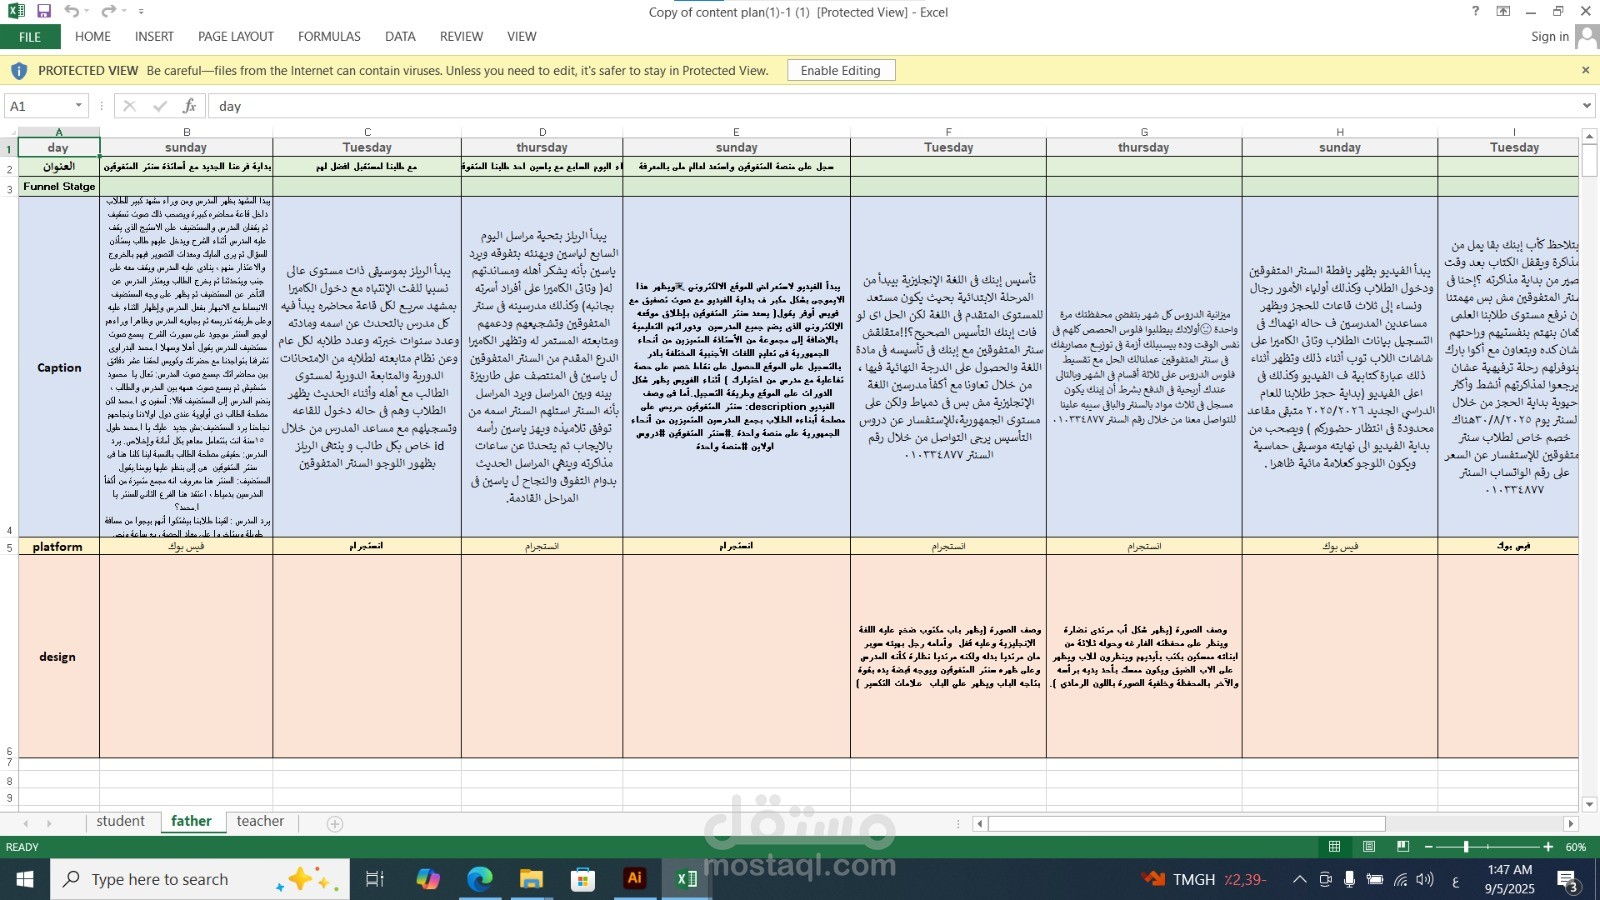This screenshot has height=900, width=1600.
Task: Select the Caption label cell
Action: 59,367
